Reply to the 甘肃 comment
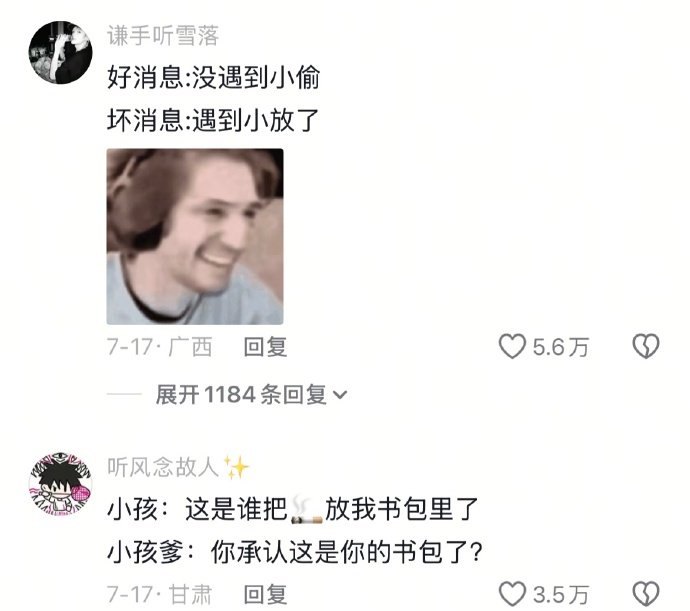 coord(265,594)
